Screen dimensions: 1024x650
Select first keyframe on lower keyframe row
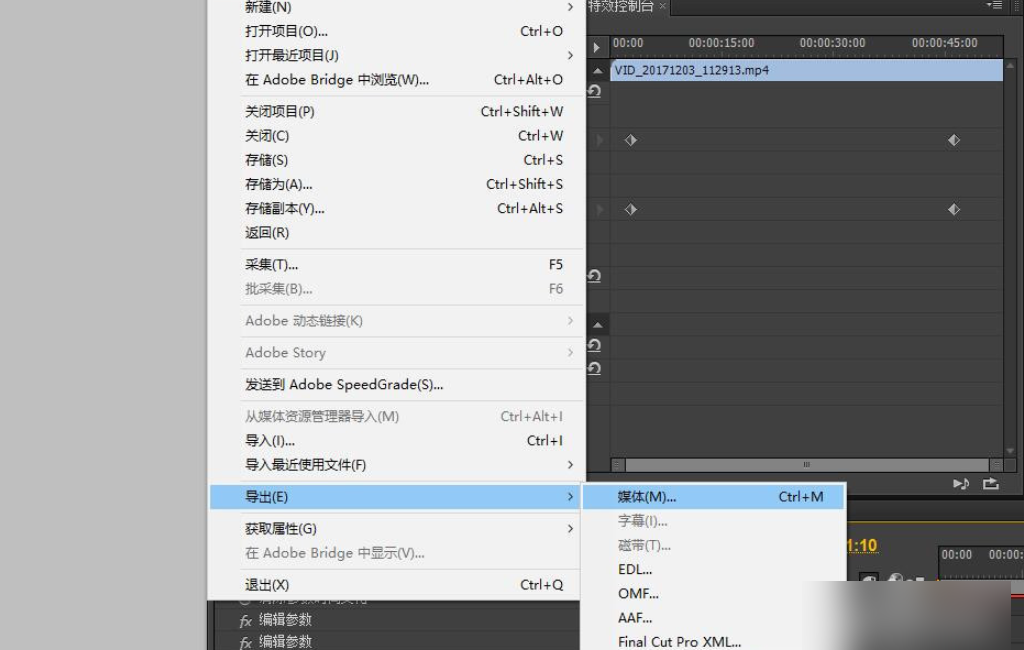(x=631, y=209)
